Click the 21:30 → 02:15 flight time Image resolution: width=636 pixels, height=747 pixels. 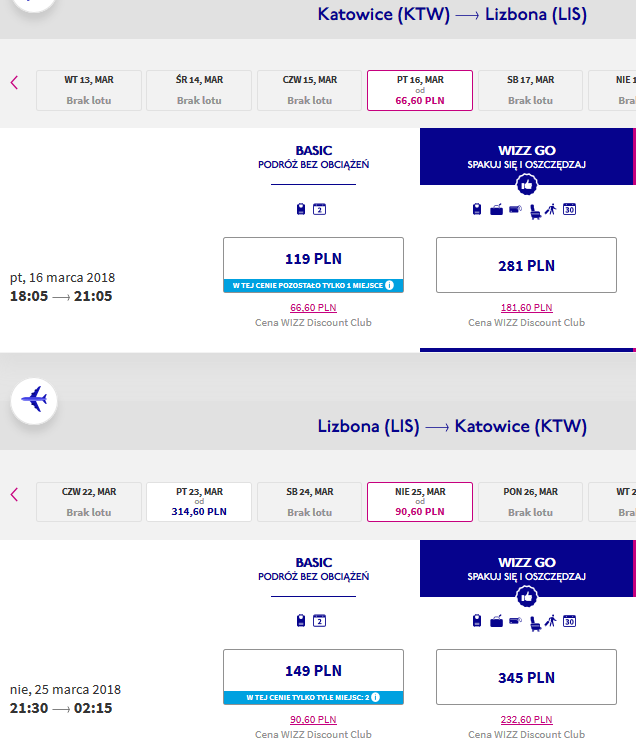(x=61, y=708)
